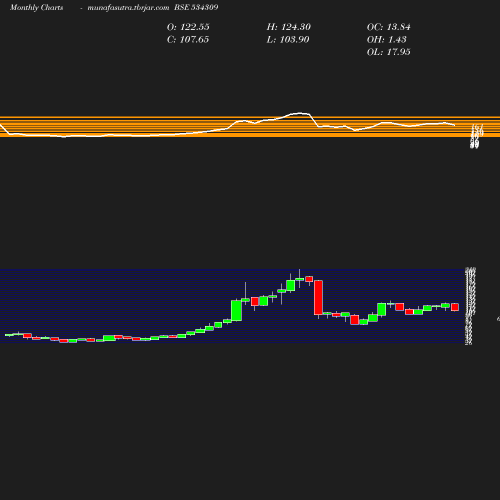Image resolution: width=500 pixels, height=500 pixels.
Task: Click the close price 'C: 107.65'
Action: [x=188, y=40]
